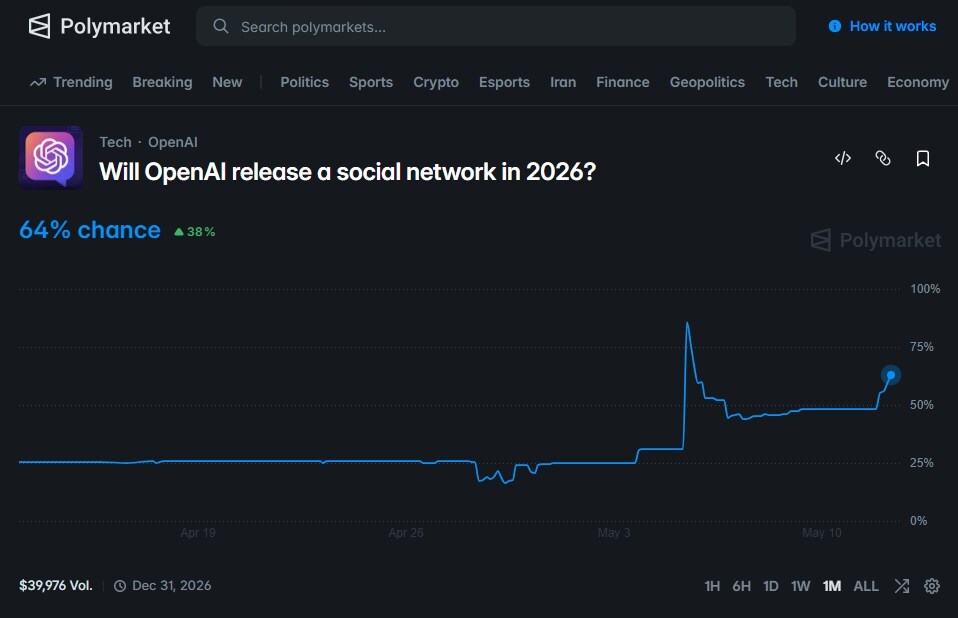Focus the Search polymarkets field

495,26
